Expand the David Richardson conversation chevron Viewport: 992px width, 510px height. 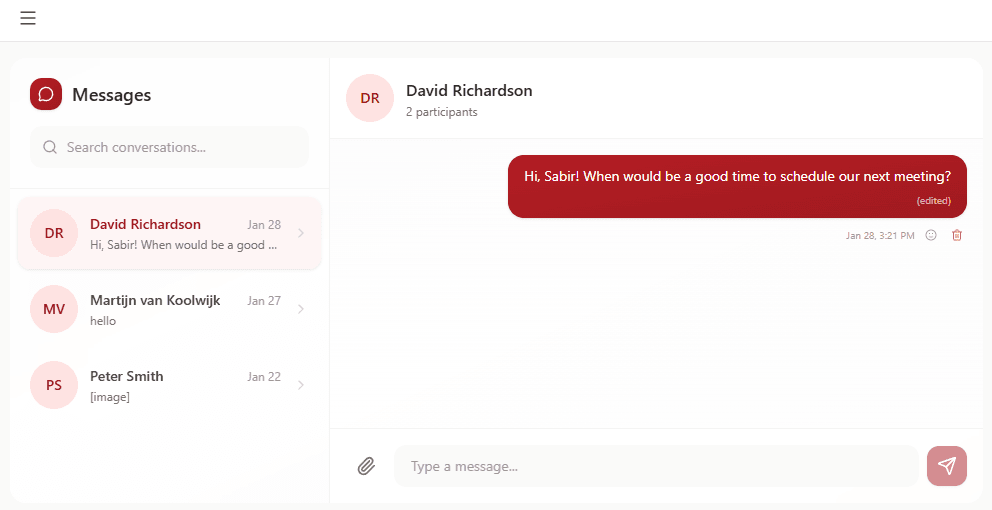[x=301, y=233]
